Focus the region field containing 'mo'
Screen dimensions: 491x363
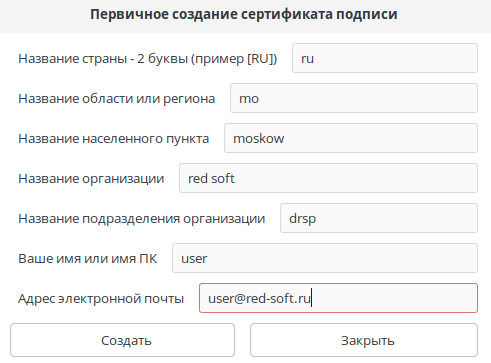click(354, 98)
